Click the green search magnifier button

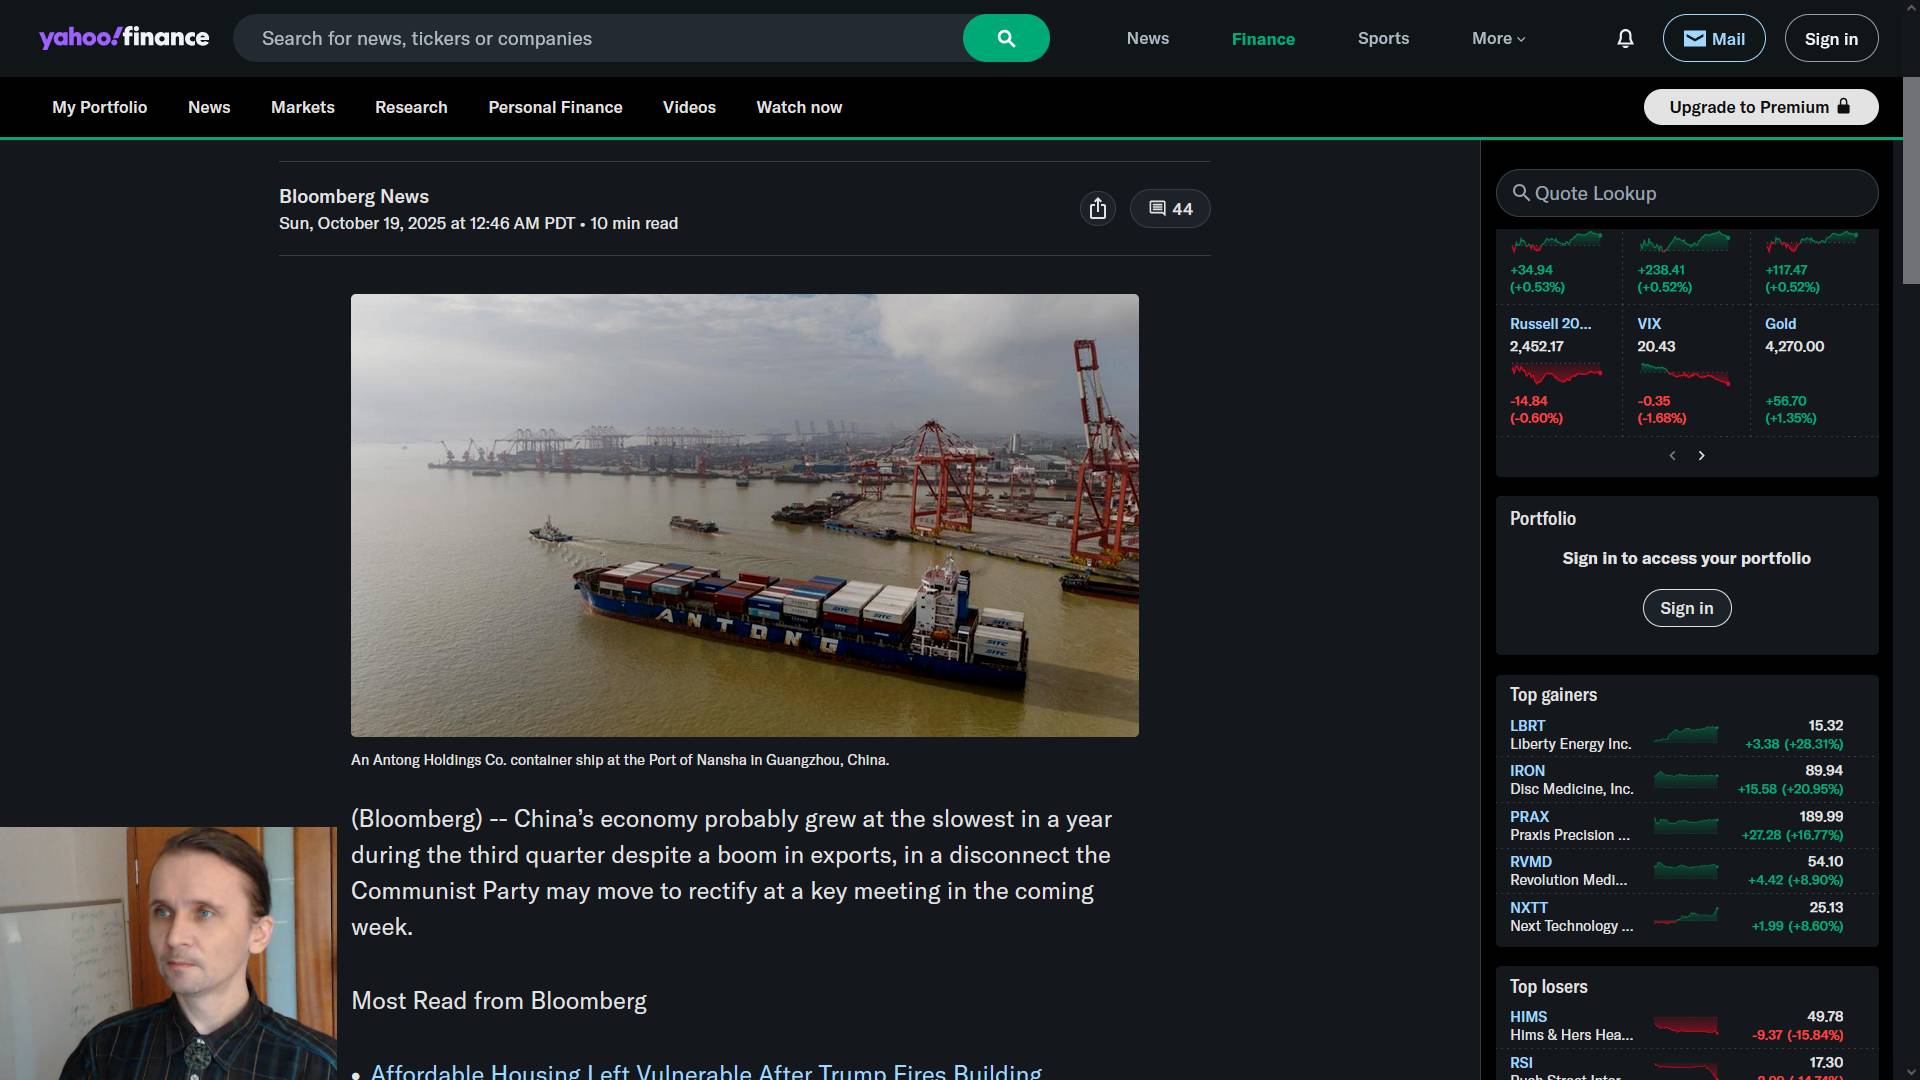[1006, 38]
